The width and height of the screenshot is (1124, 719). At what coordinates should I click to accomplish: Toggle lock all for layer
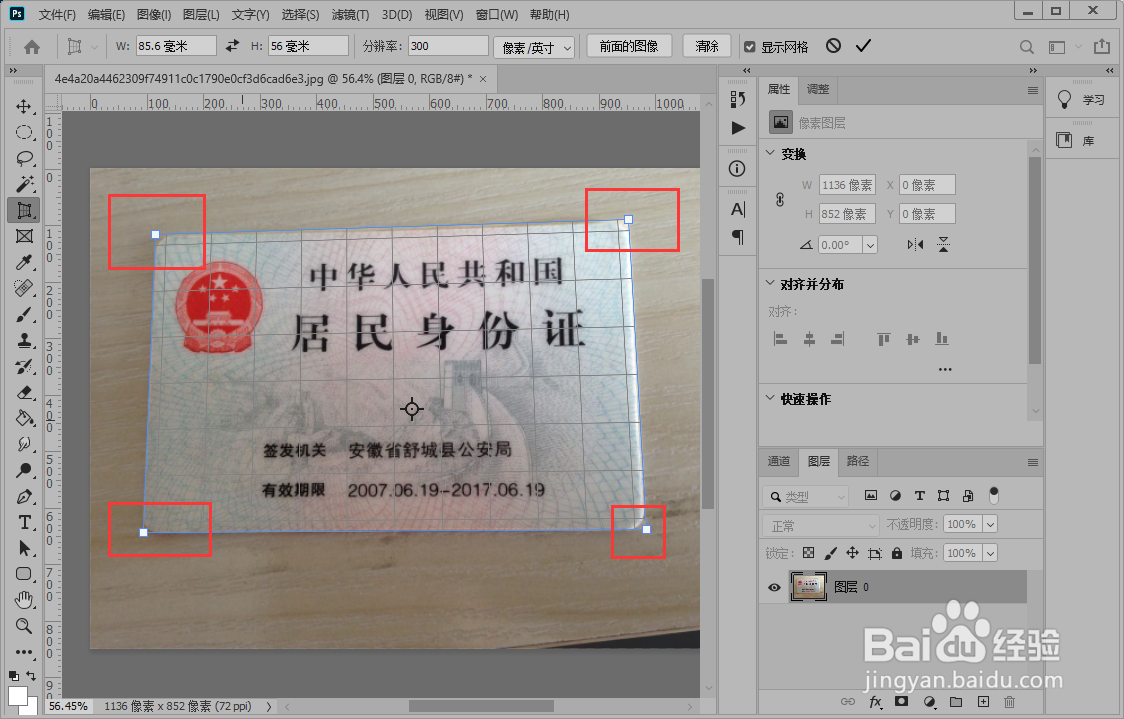896,553
